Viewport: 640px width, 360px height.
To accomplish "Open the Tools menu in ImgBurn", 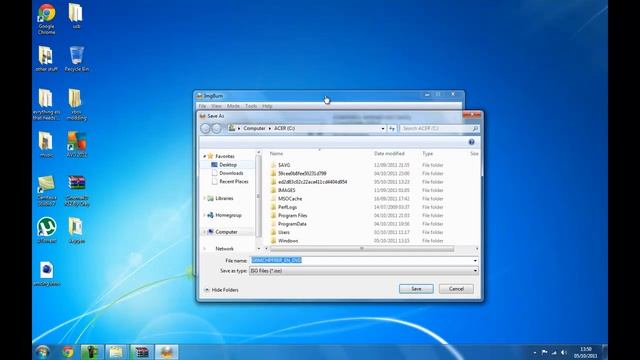I will point(251,106).
